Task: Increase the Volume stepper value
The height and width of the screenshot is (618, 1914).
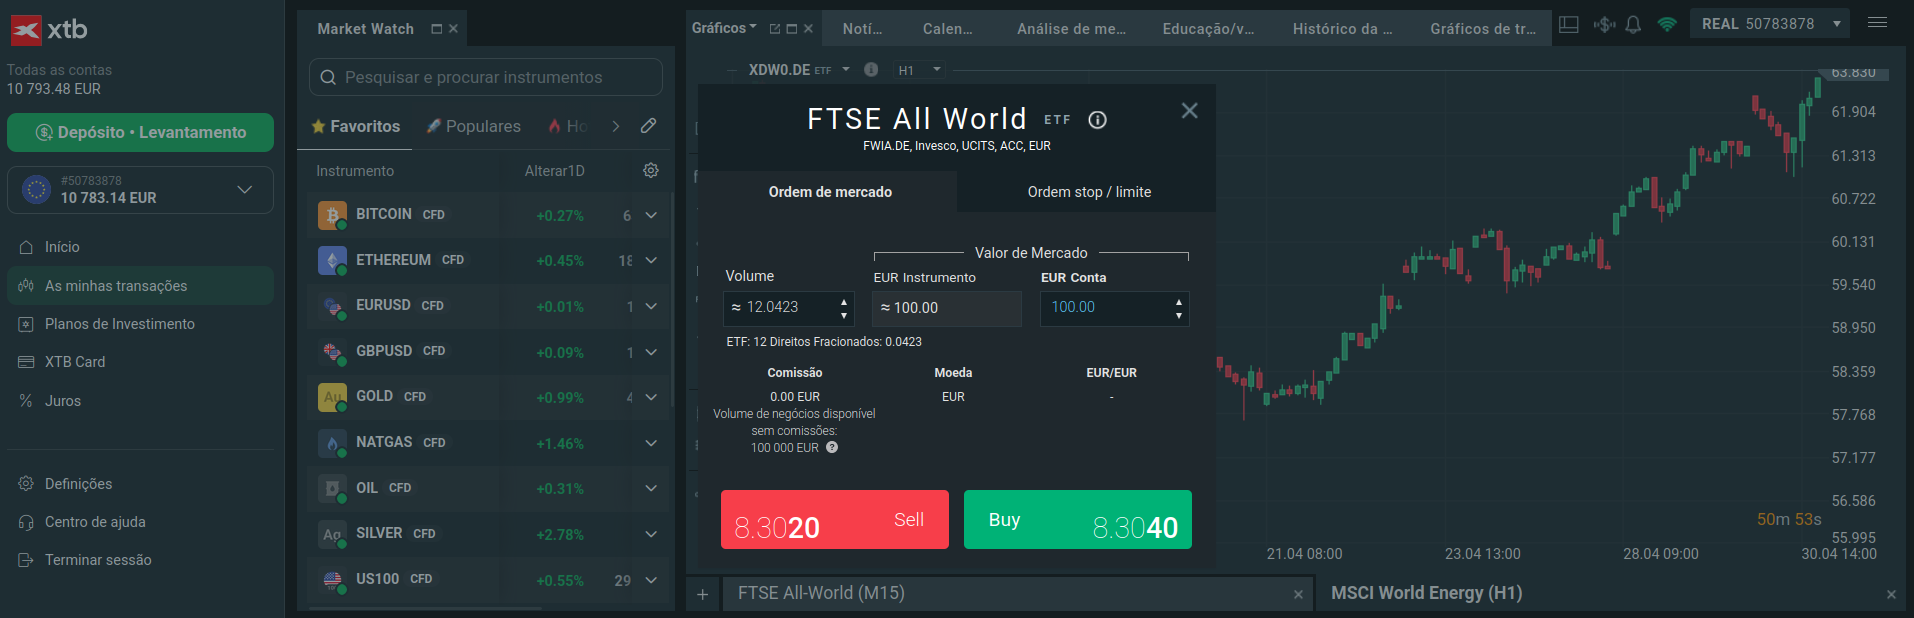Action: 844,301
